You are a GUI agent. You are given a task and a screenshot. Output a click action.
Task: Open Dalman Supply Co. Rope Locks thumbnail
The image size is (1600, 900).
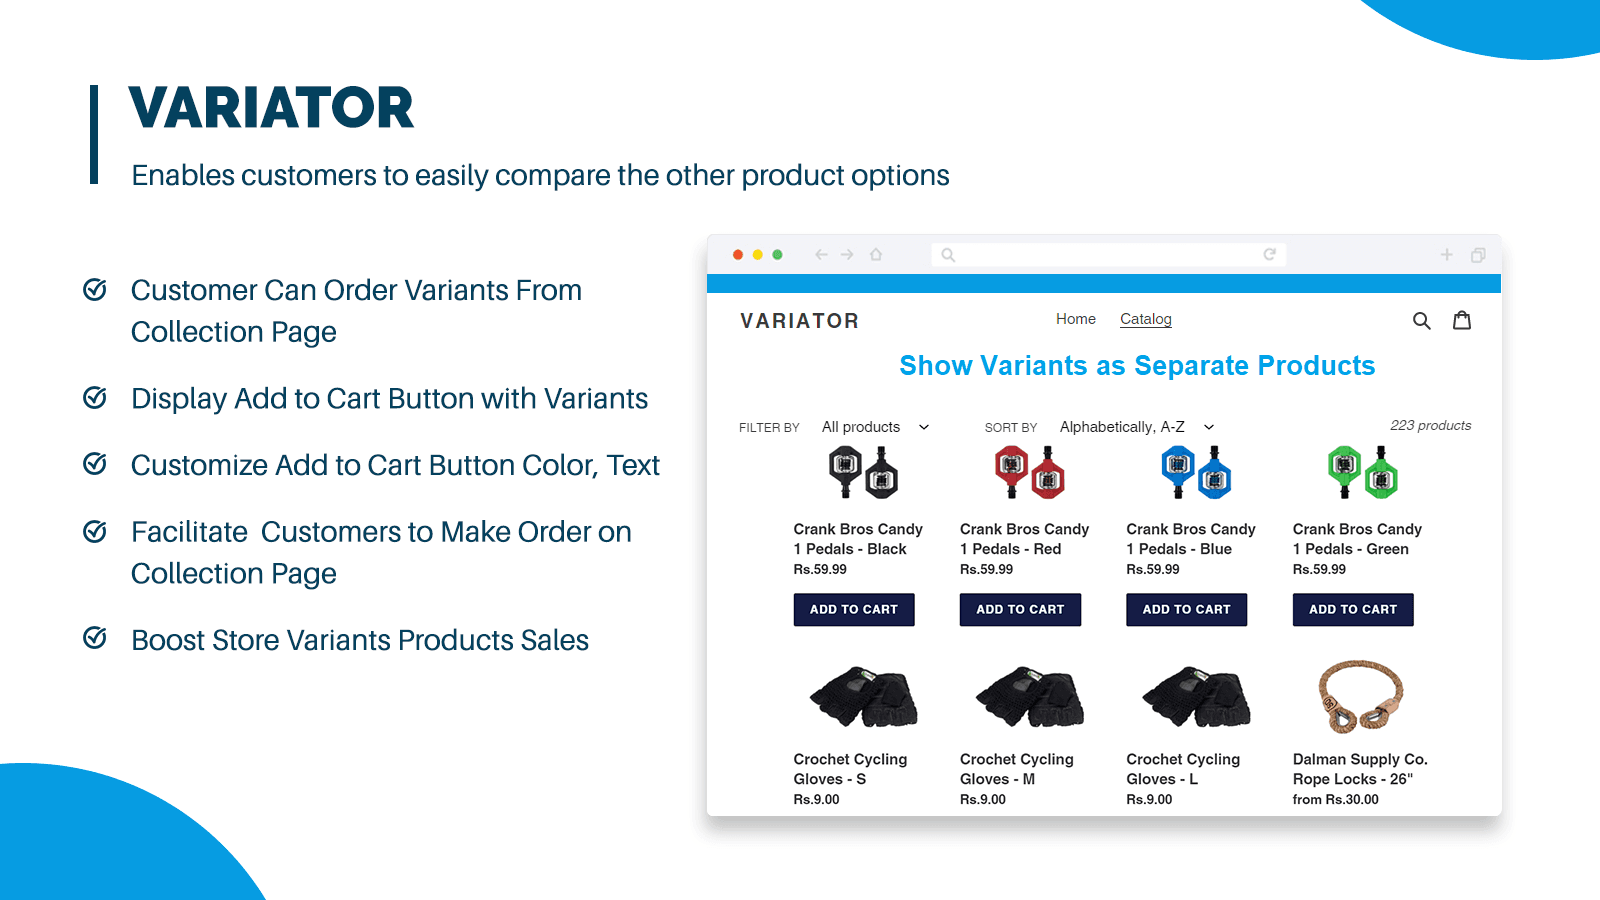(1360, 696)
